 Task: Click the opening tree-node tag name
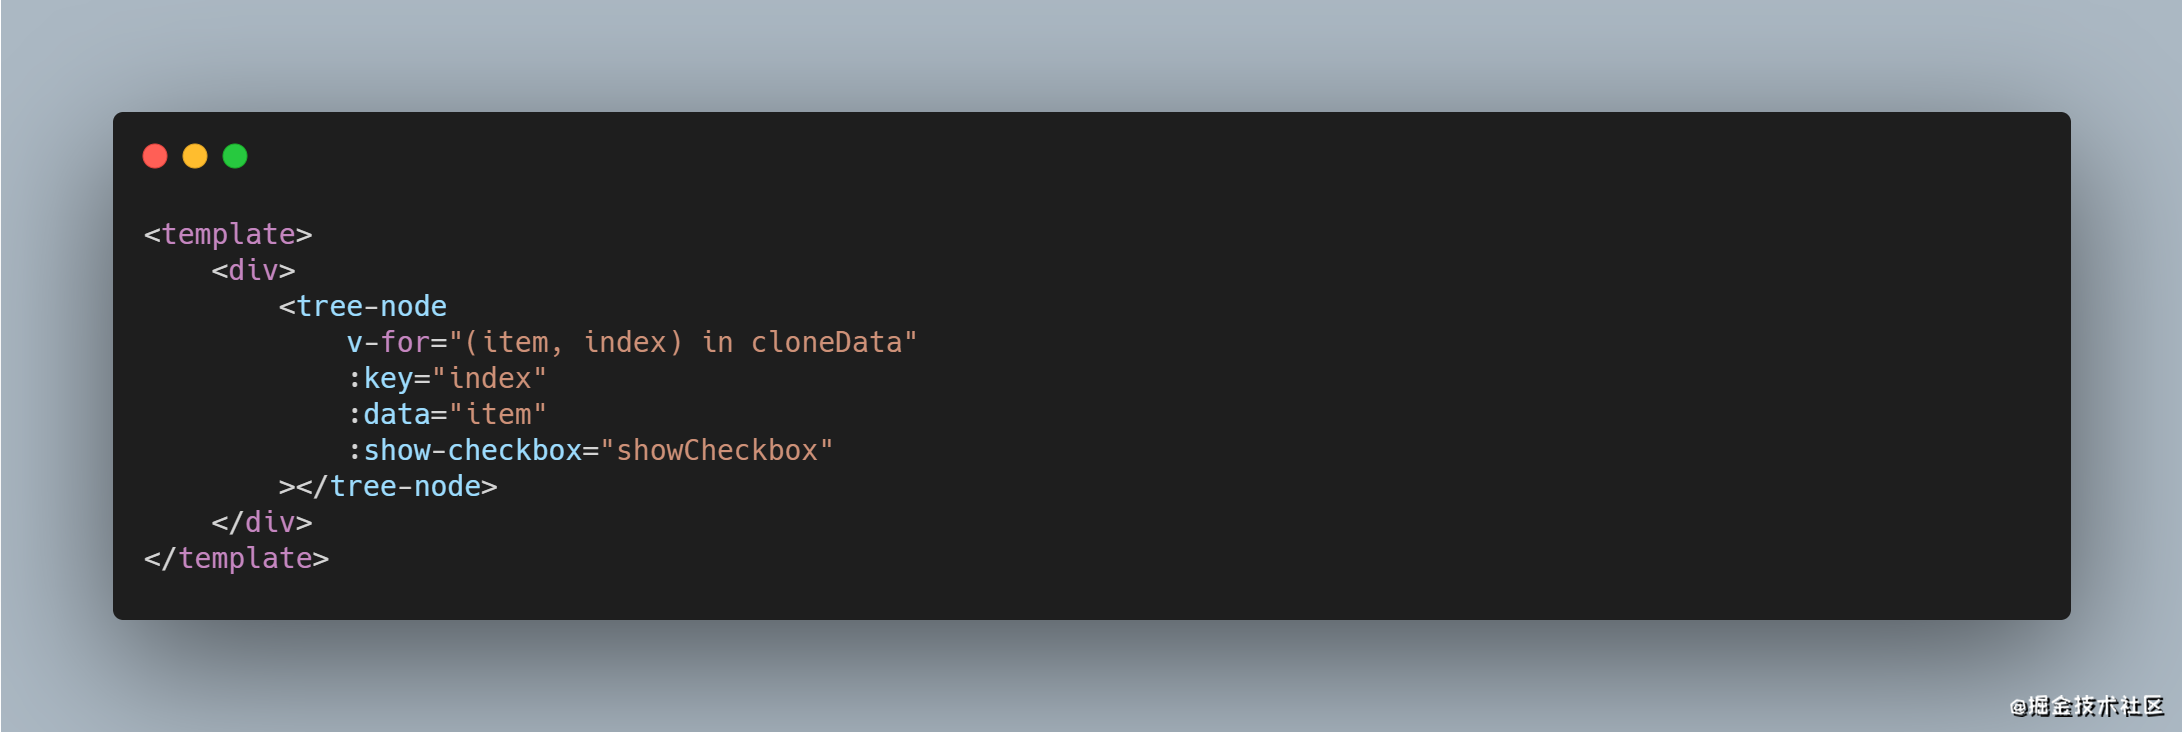point(371,306)
